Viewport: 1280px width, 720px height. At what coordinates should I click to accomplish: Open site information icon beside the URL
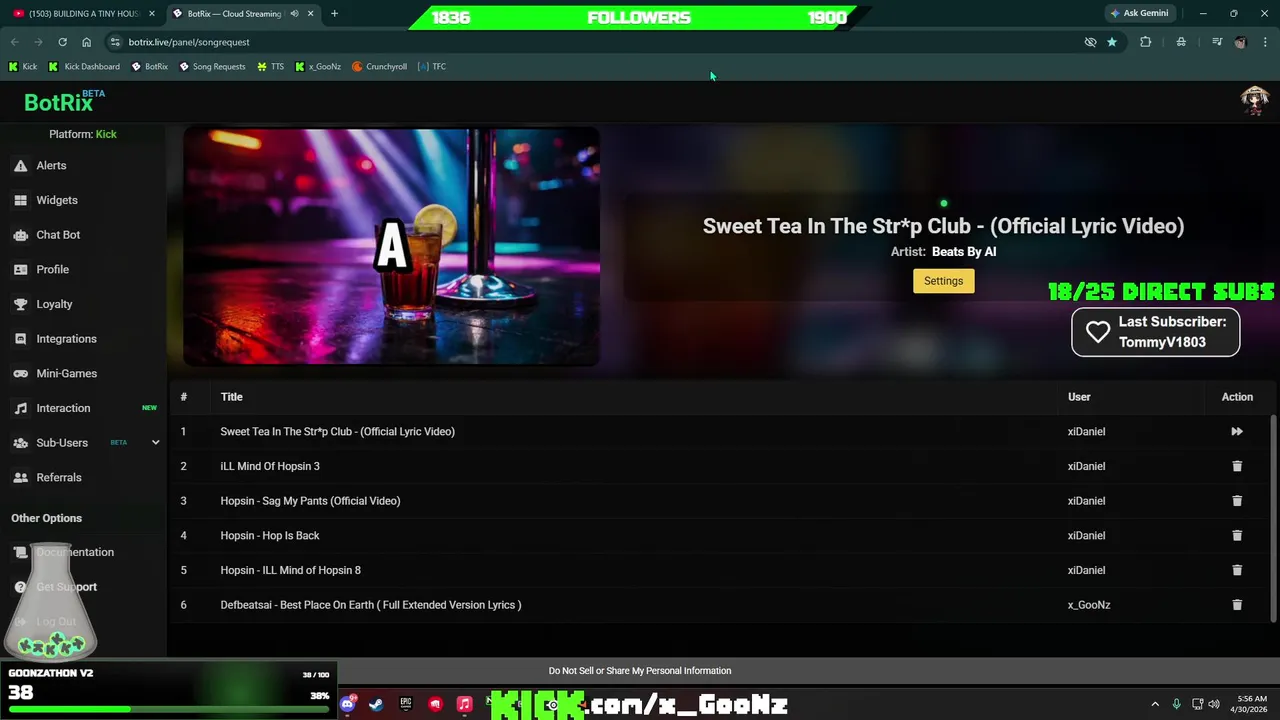pyautogui.click(x=115, y=42)
